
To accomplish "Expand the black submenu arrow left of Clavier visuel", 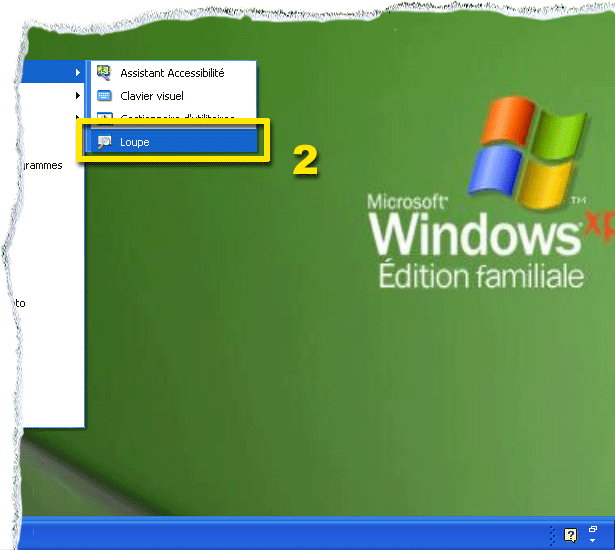I will [78, 95].
